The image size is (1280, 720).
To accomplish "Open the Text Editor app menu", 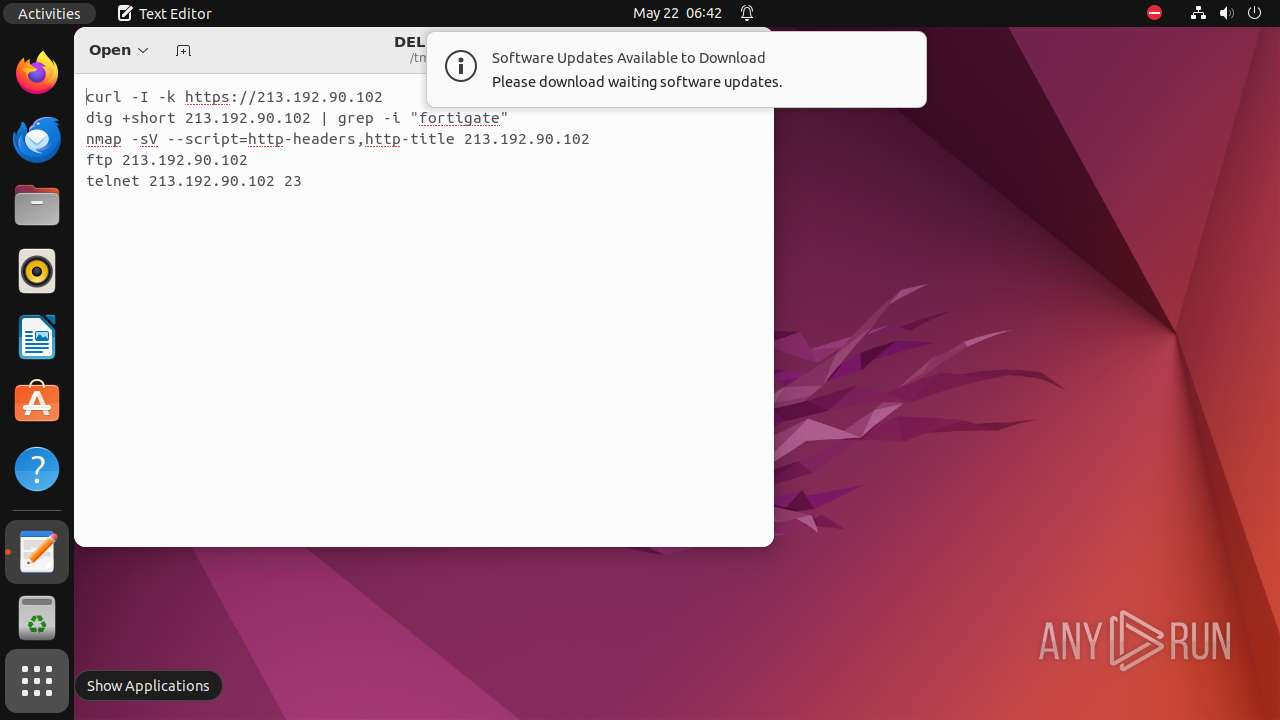I will (x=164, y=13).
